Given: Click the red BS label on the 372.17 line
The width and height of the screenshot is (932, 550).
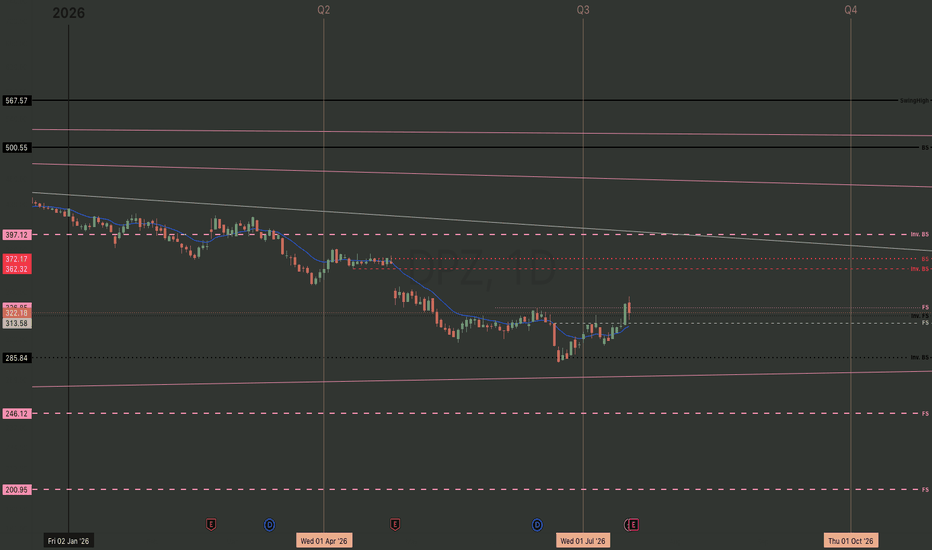Looking at the screenshot, I should [925, 259].
